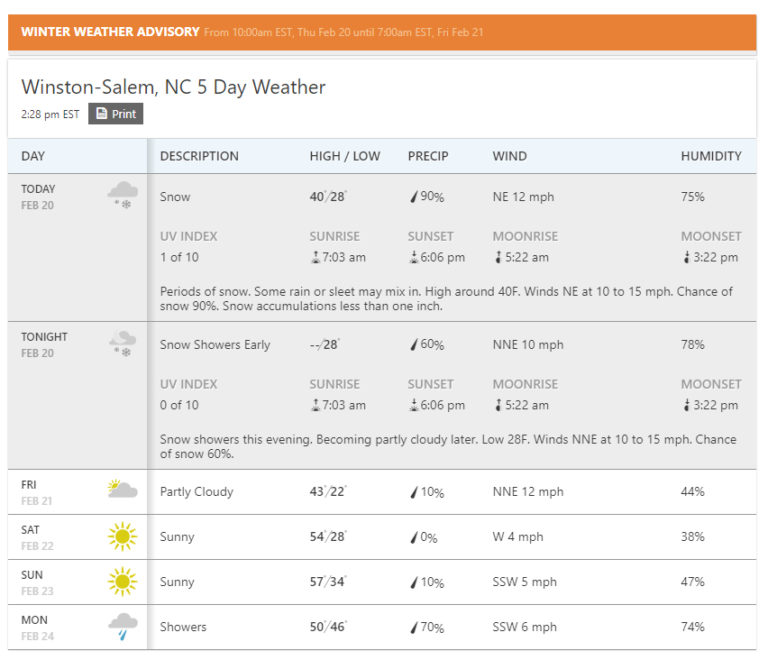Click the partly cloudy icon for Friday
The image size is (768, 660).
pos(122,490)
